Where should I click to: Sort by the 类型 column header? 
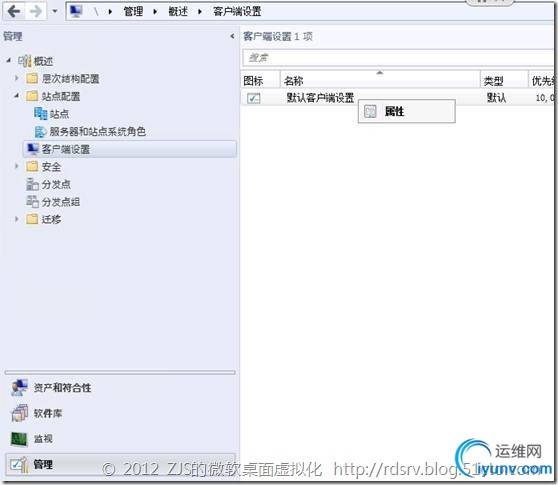(x=504, y=81)
